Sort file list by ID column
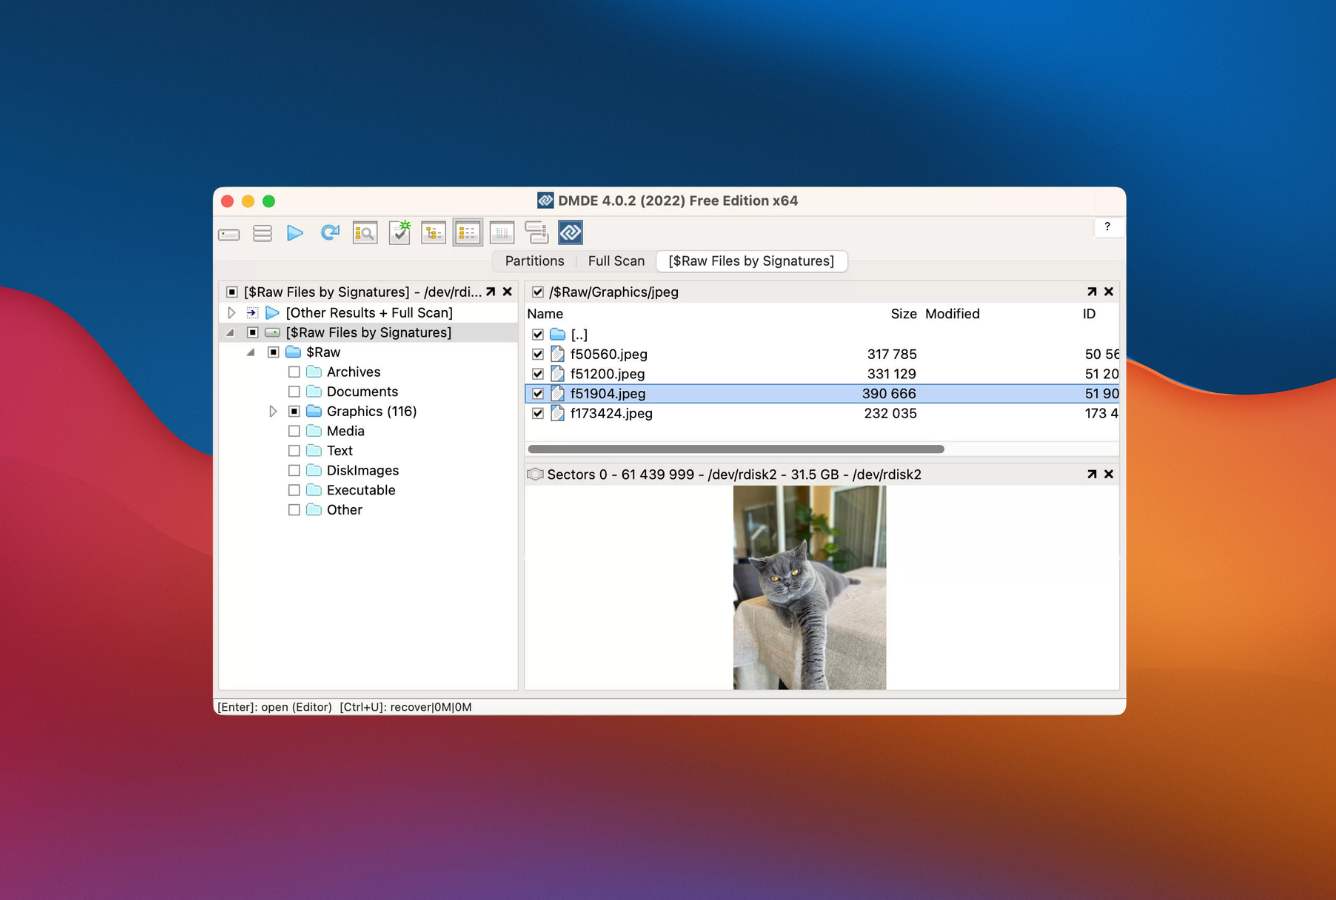The image size is (1336, 900). [x=1089, y=314]
